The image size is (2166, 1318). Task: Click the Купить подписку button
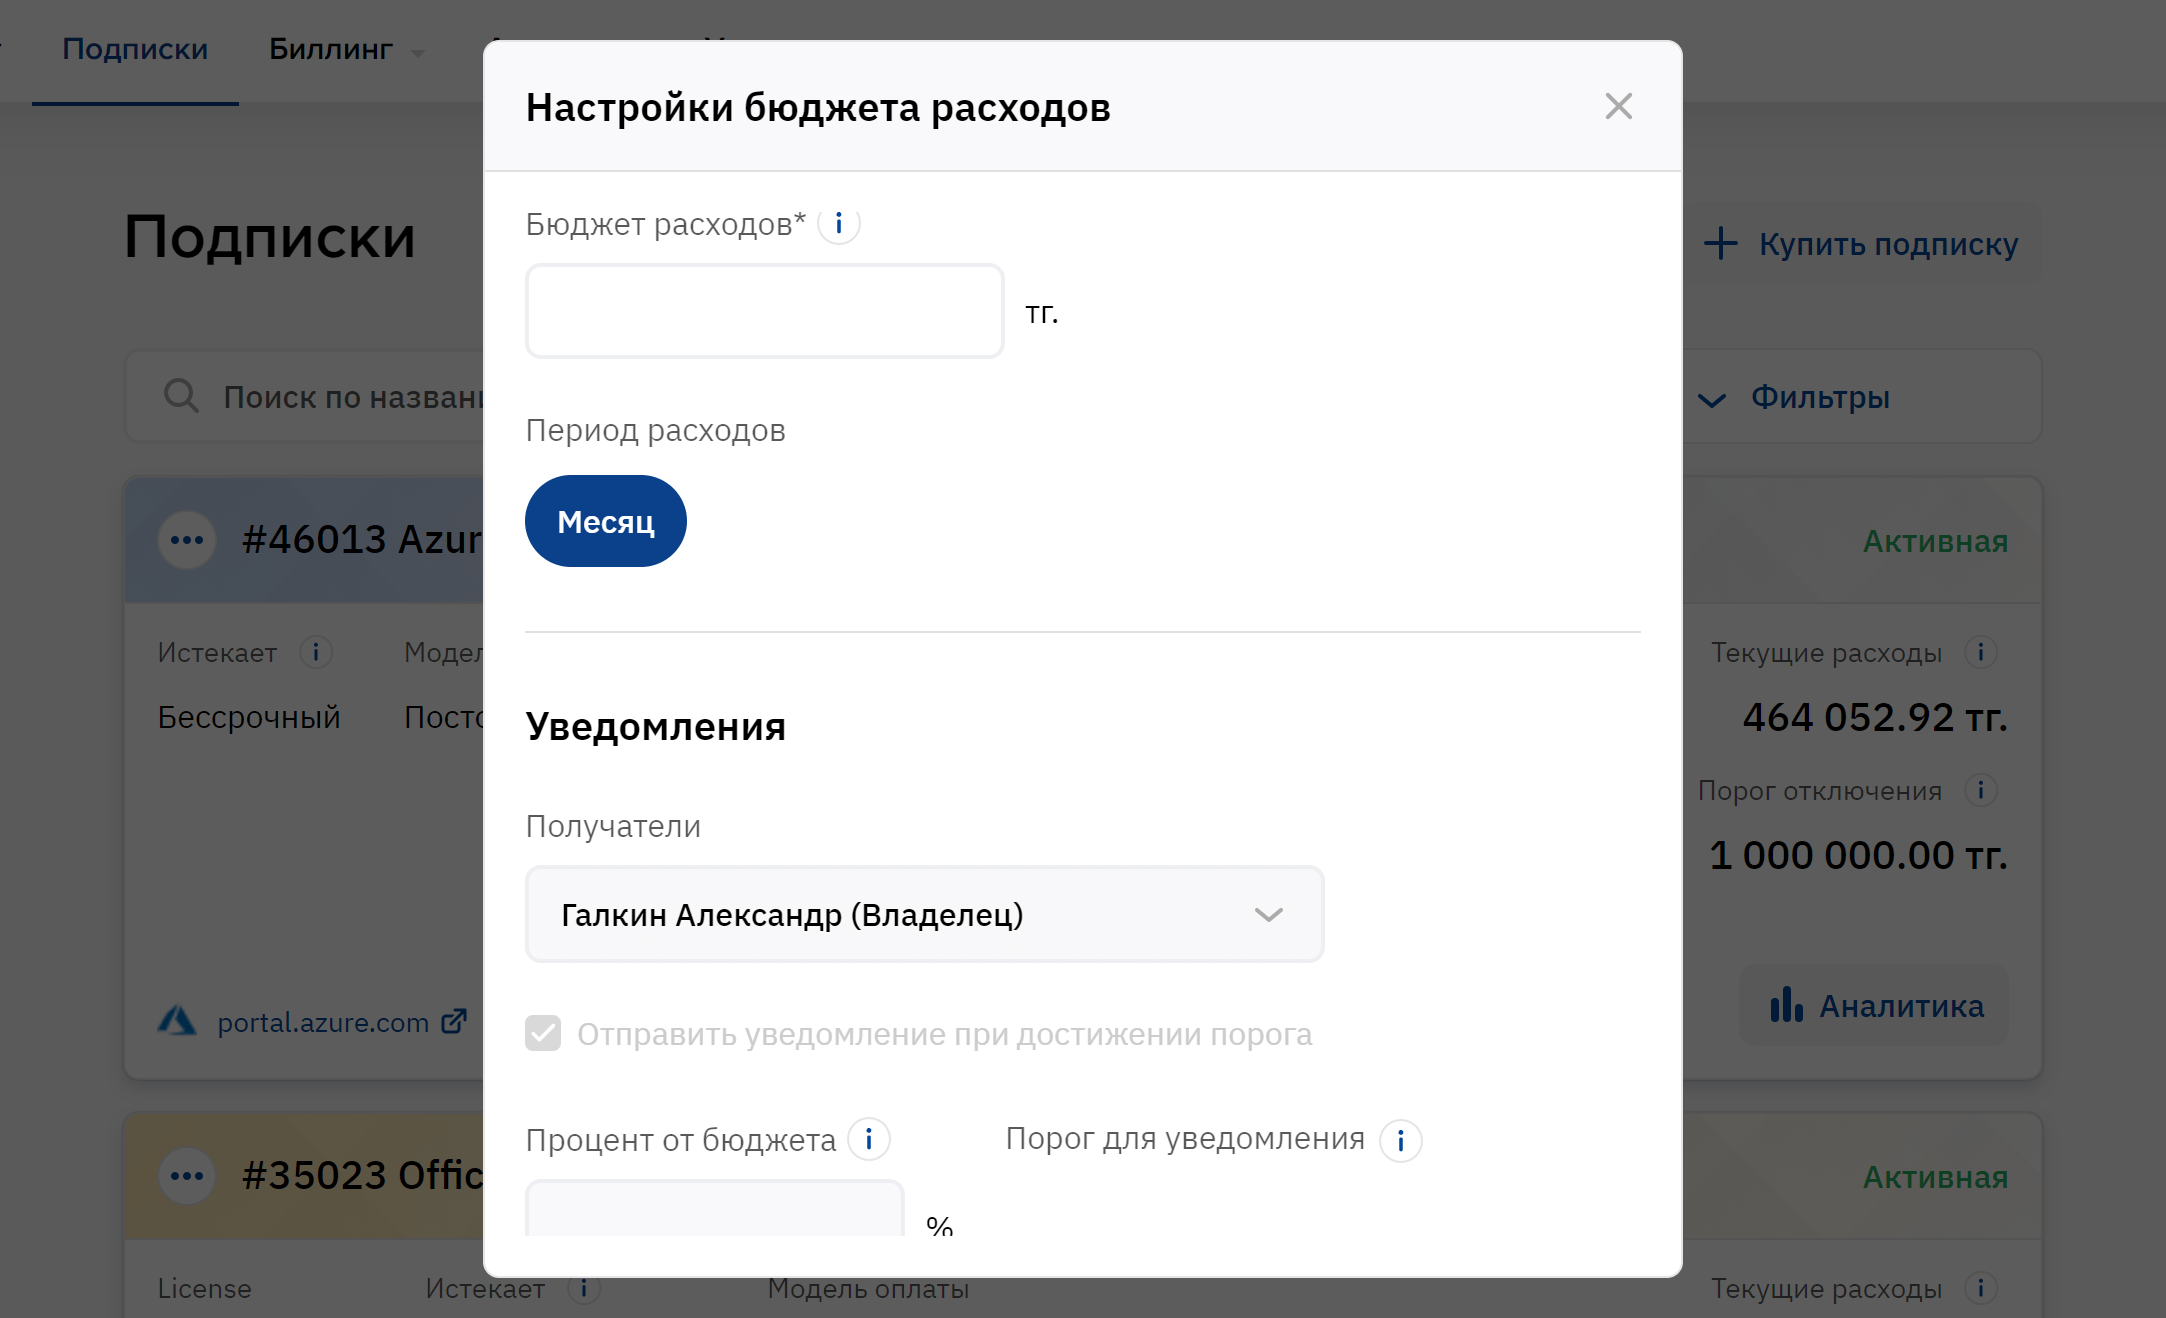tap(1862, 243)
